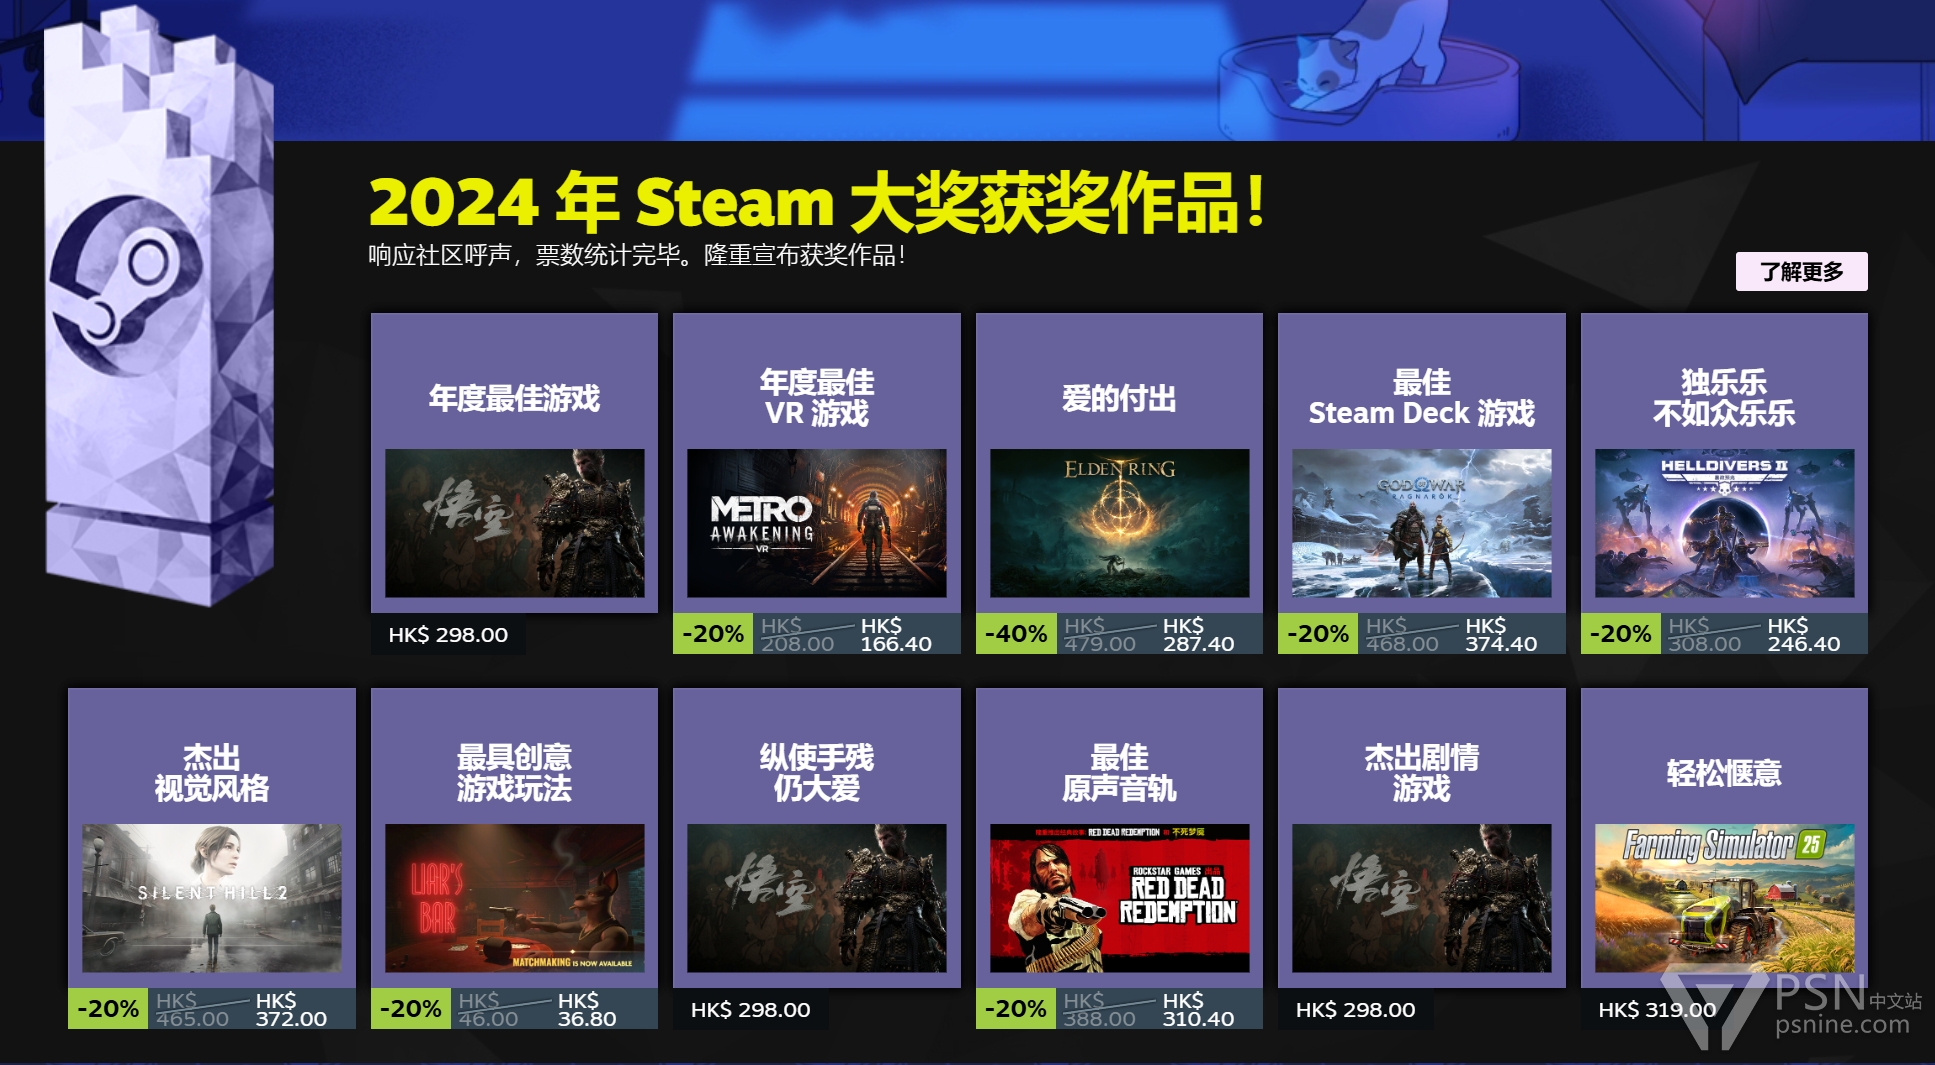Open the Liar's Bar game thumbnail
This screenshot has width=1935, height=1065.
[x=514, y=898]
